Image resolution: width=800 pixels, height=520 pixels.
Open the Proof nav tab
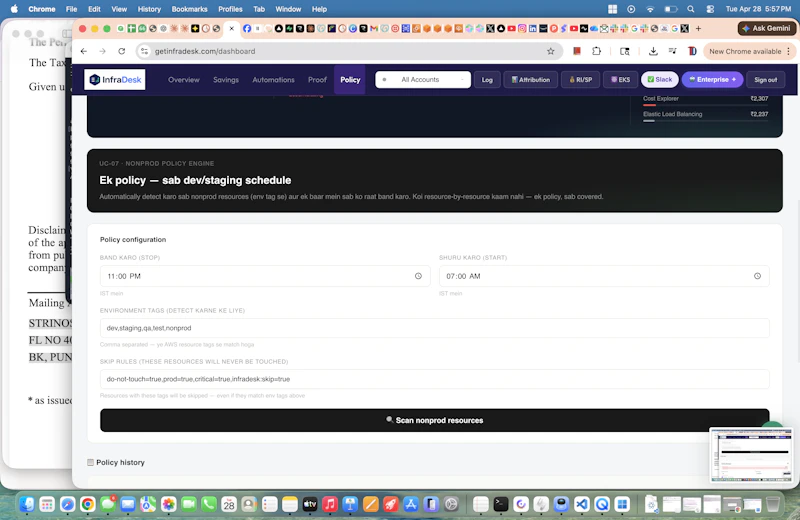pyautogui.click(x=317, y=80)
